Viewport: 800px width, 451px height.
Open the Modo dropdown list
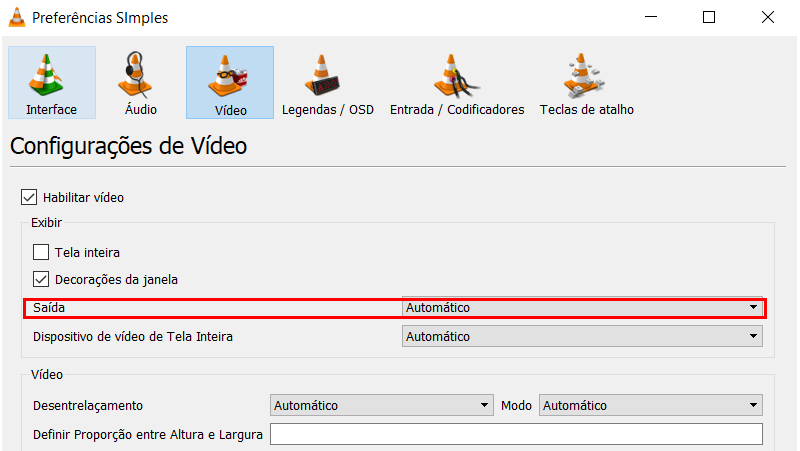[651, 405]
